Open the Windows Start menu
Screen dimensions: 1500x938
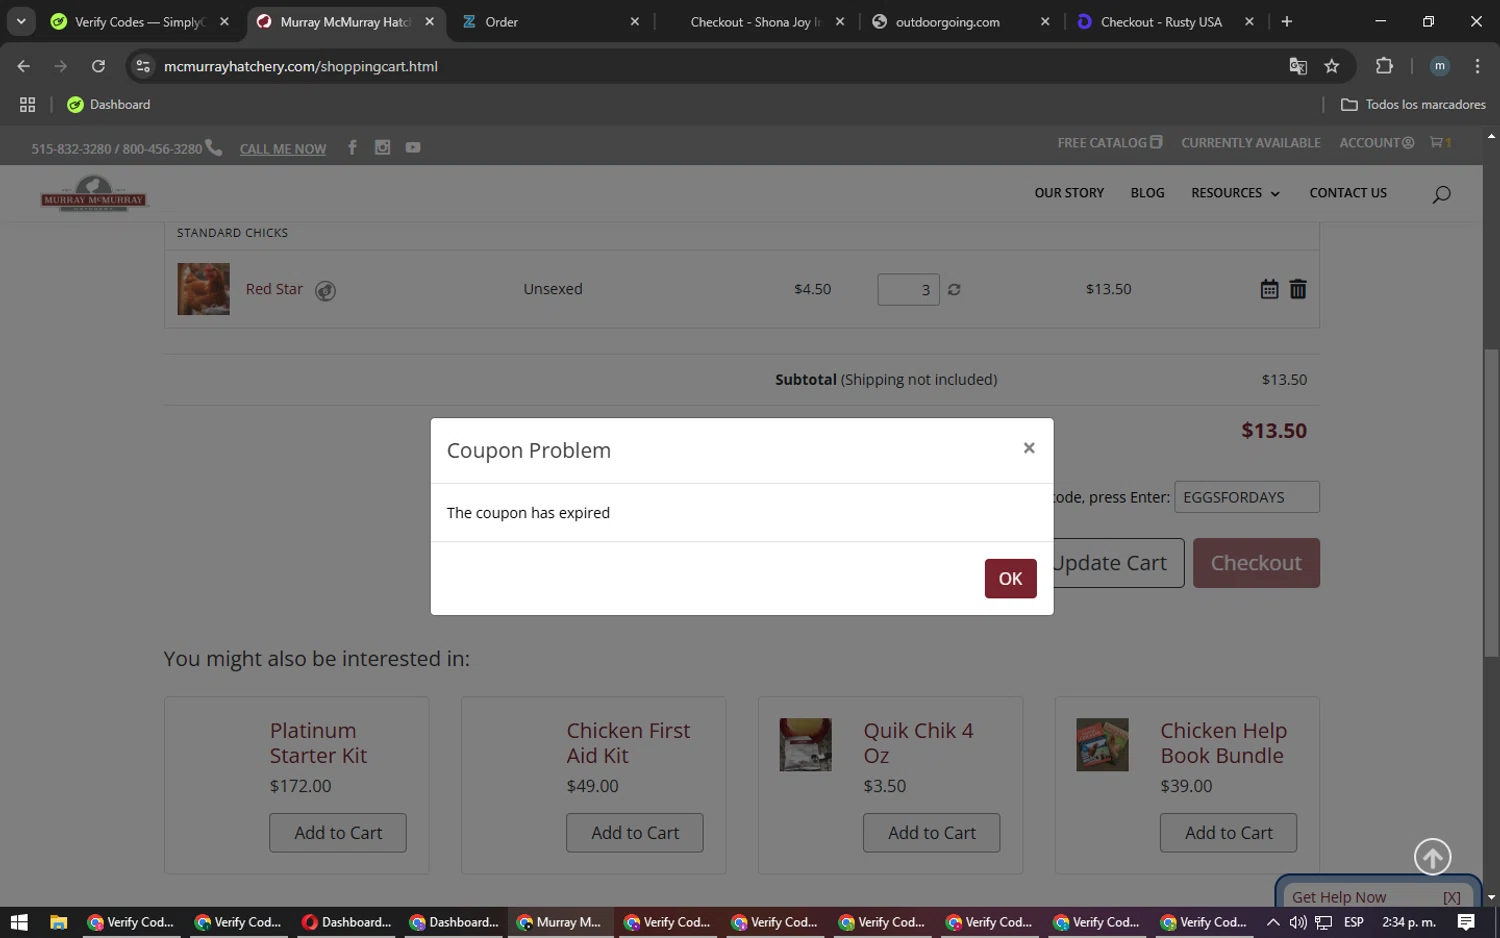(18, 922)
